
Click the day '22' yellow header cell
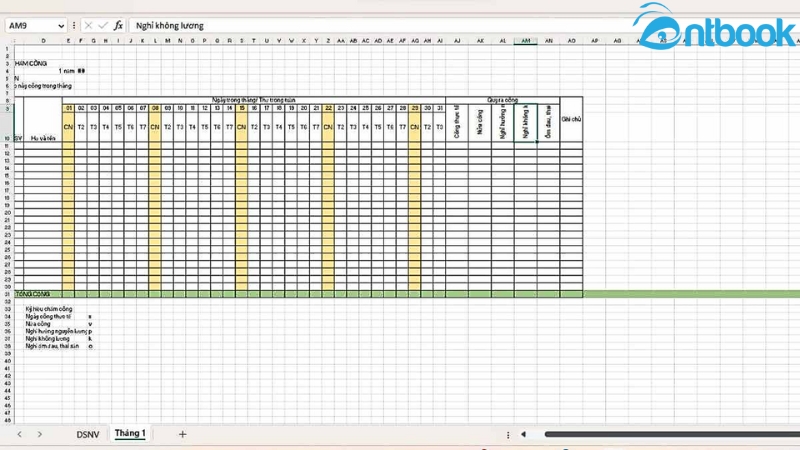click(328, 108)
